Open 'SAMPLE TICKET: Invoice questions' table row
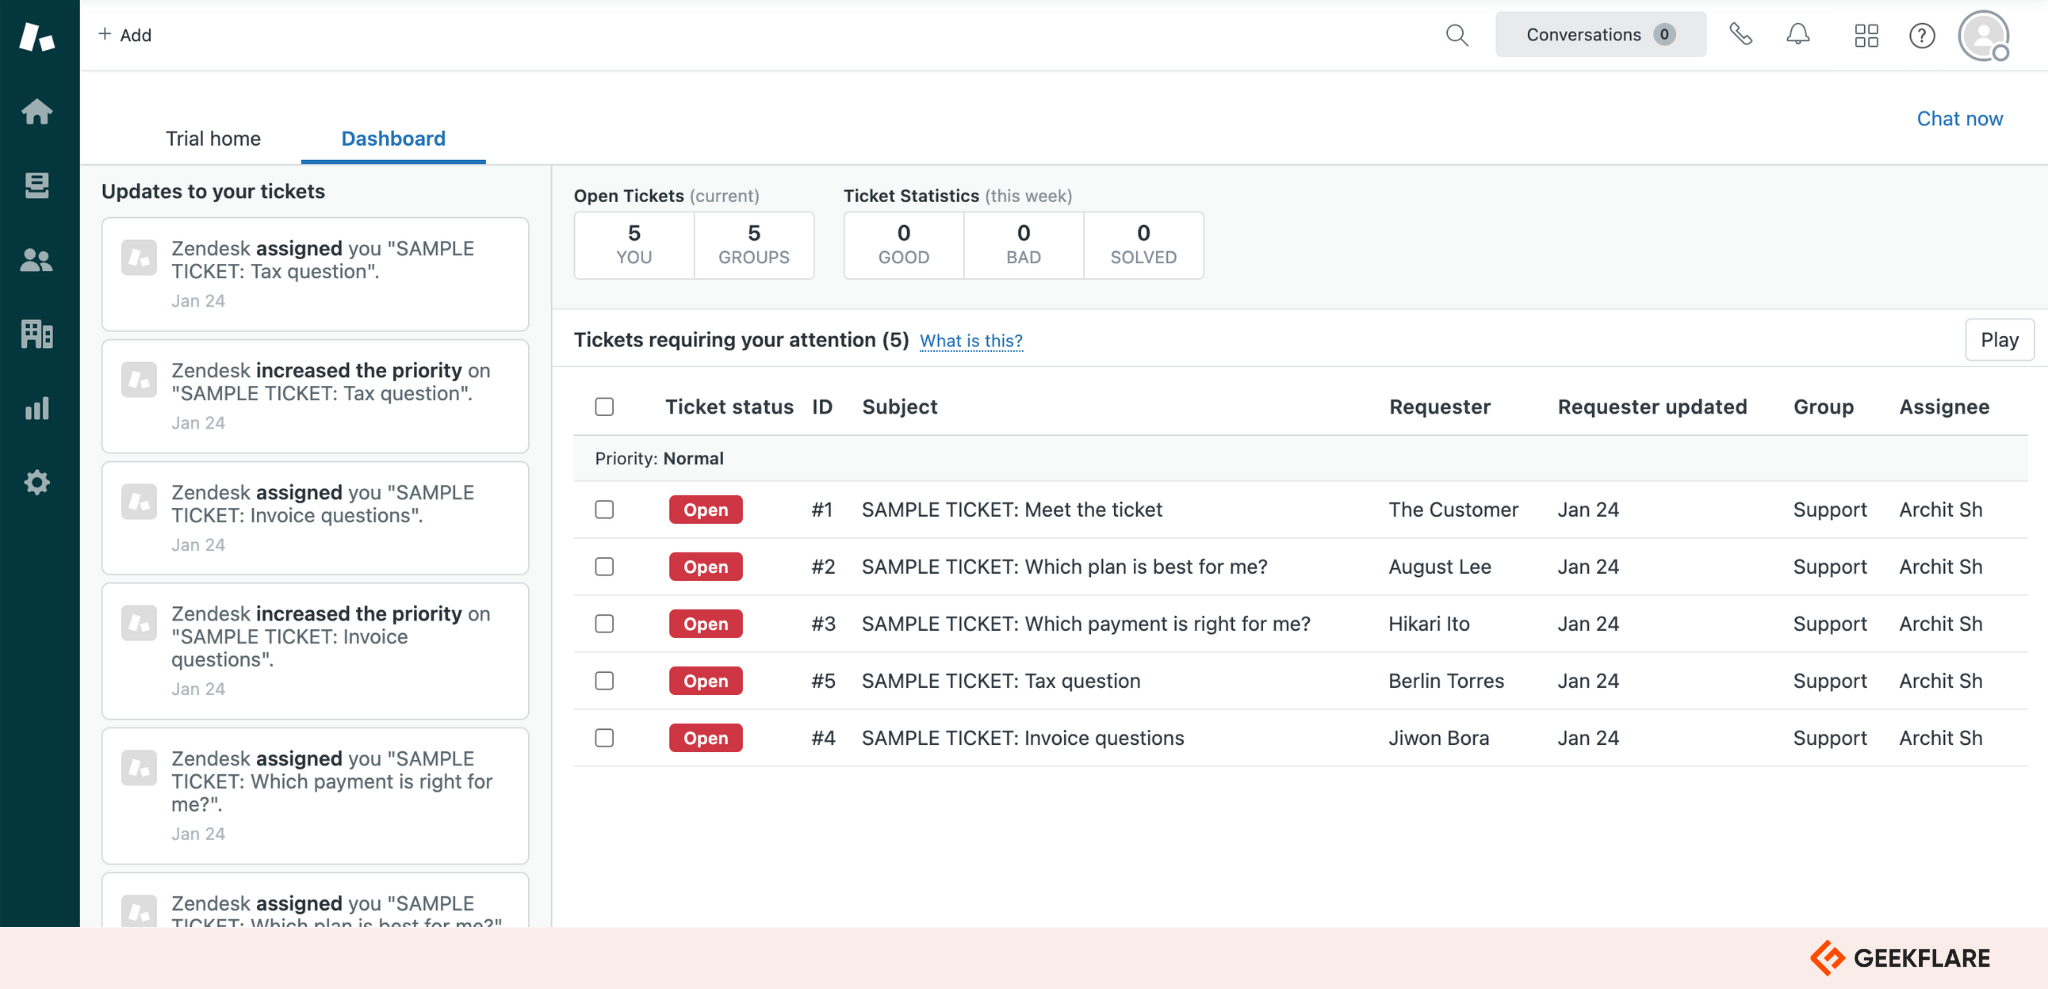The image size is (2048, 989). [1300, 738]
